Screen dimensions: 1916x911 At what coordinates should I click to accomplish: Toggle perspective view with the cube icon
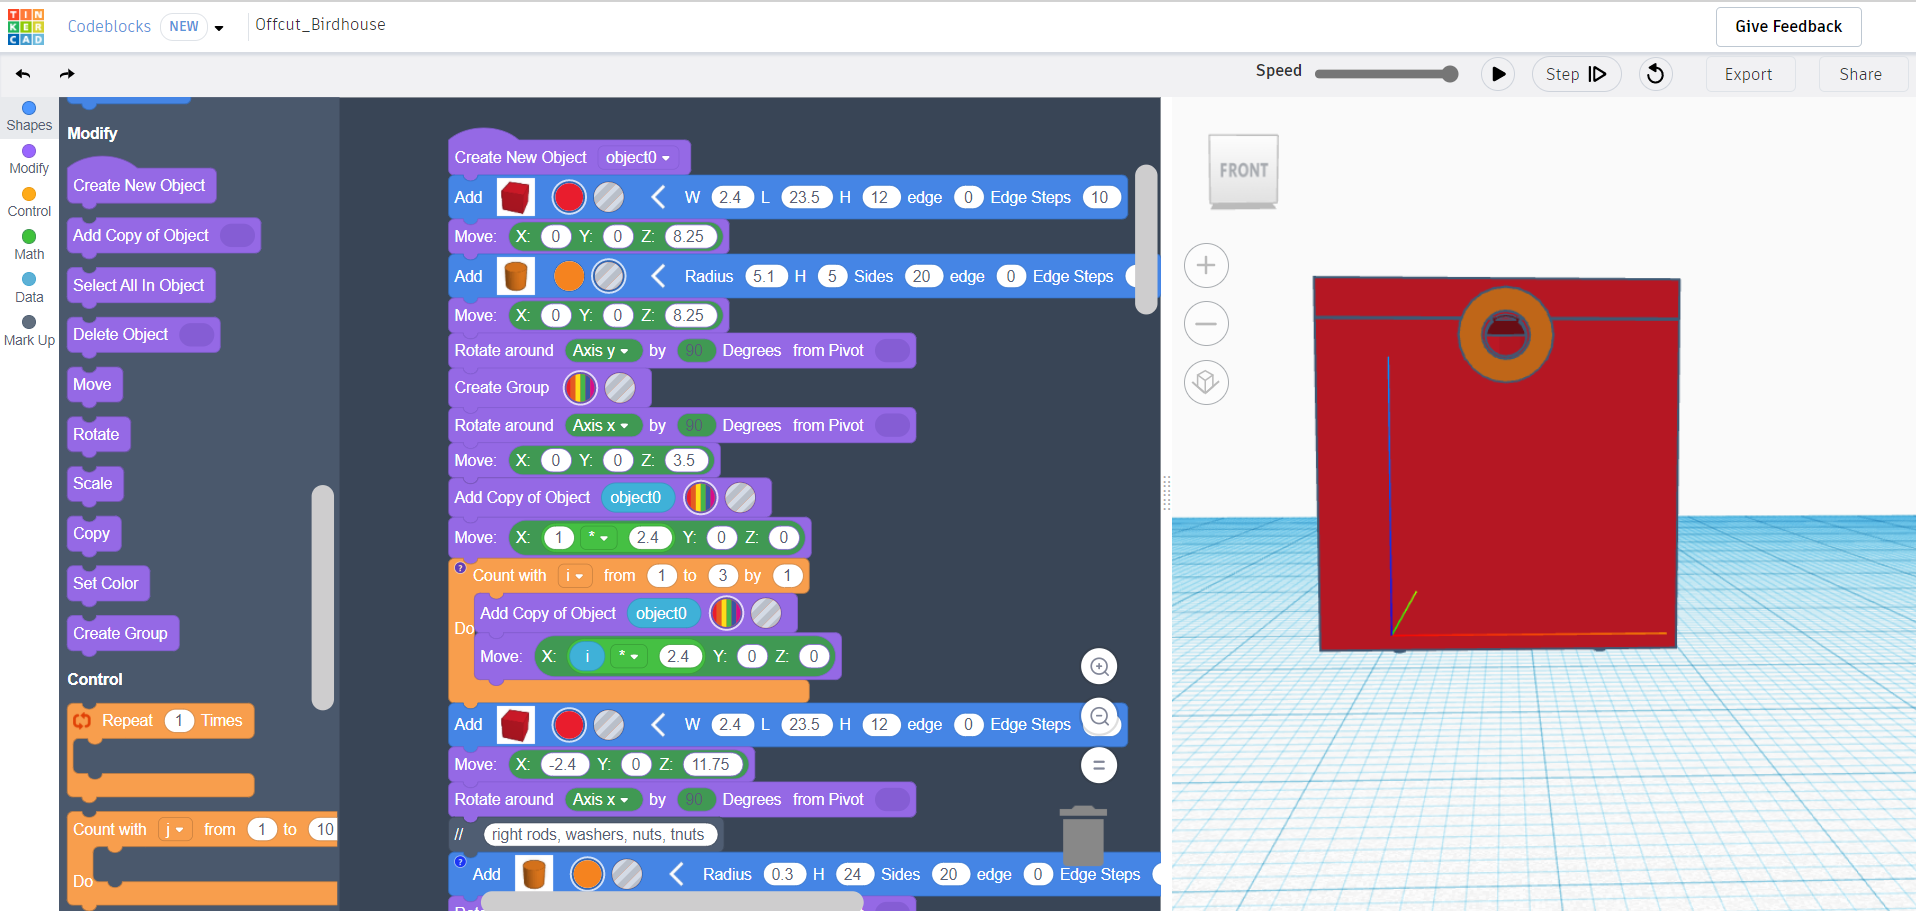[x=1206, y=382]
